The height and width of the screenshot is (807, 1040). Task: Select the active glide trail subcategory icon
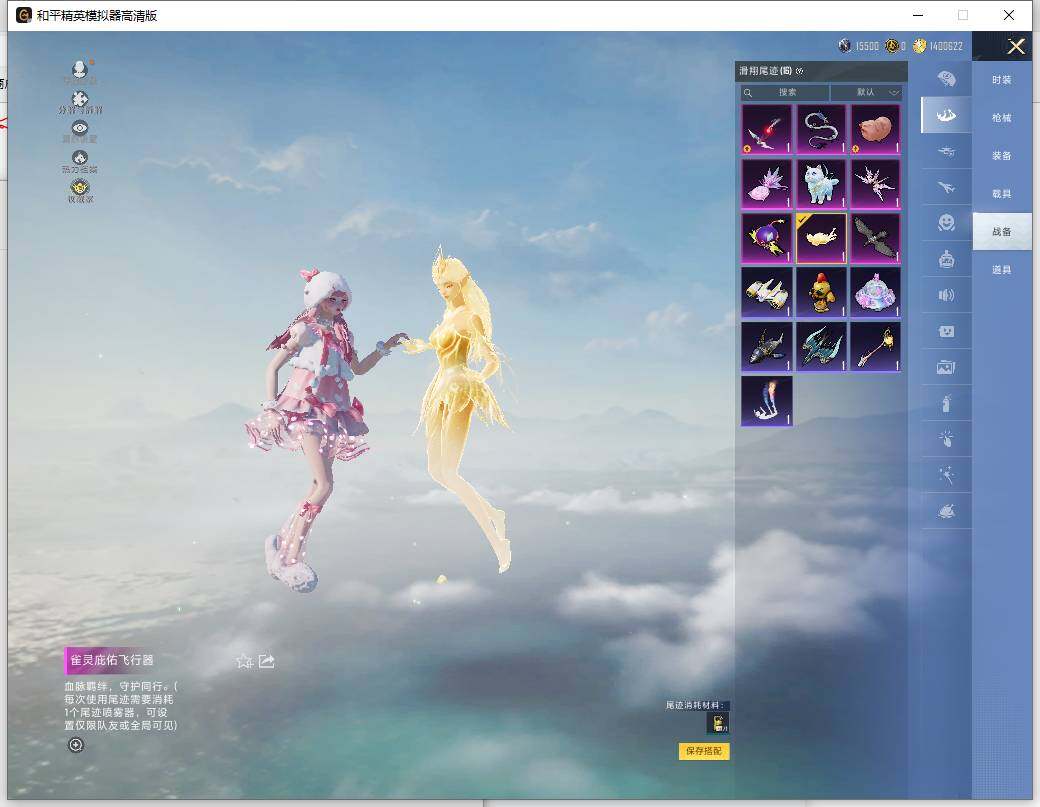pos(946,115)
